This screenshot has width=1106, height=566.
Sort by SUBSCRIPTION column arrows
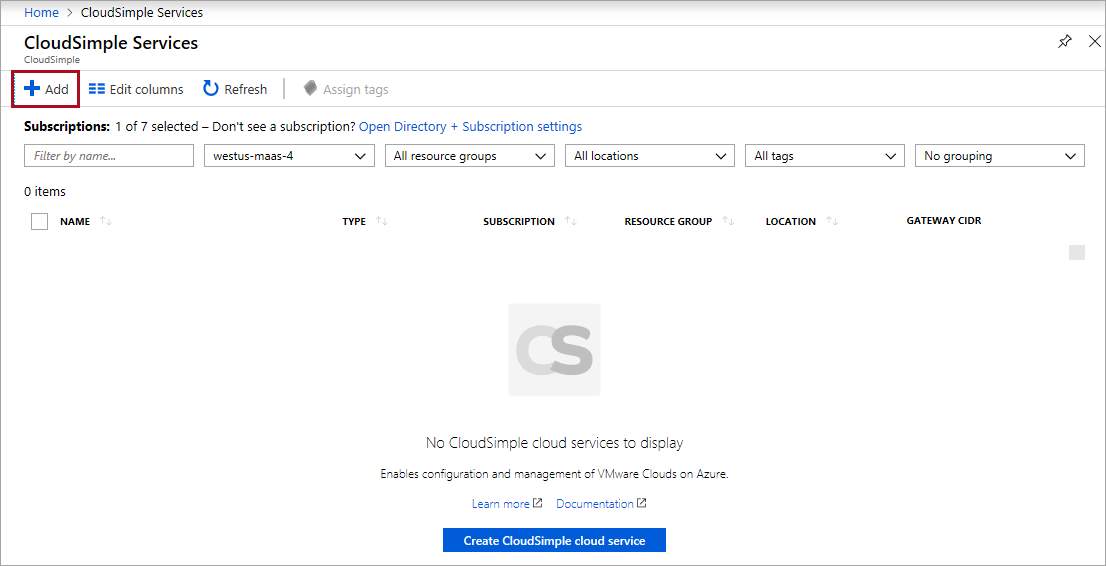point(571,222)
